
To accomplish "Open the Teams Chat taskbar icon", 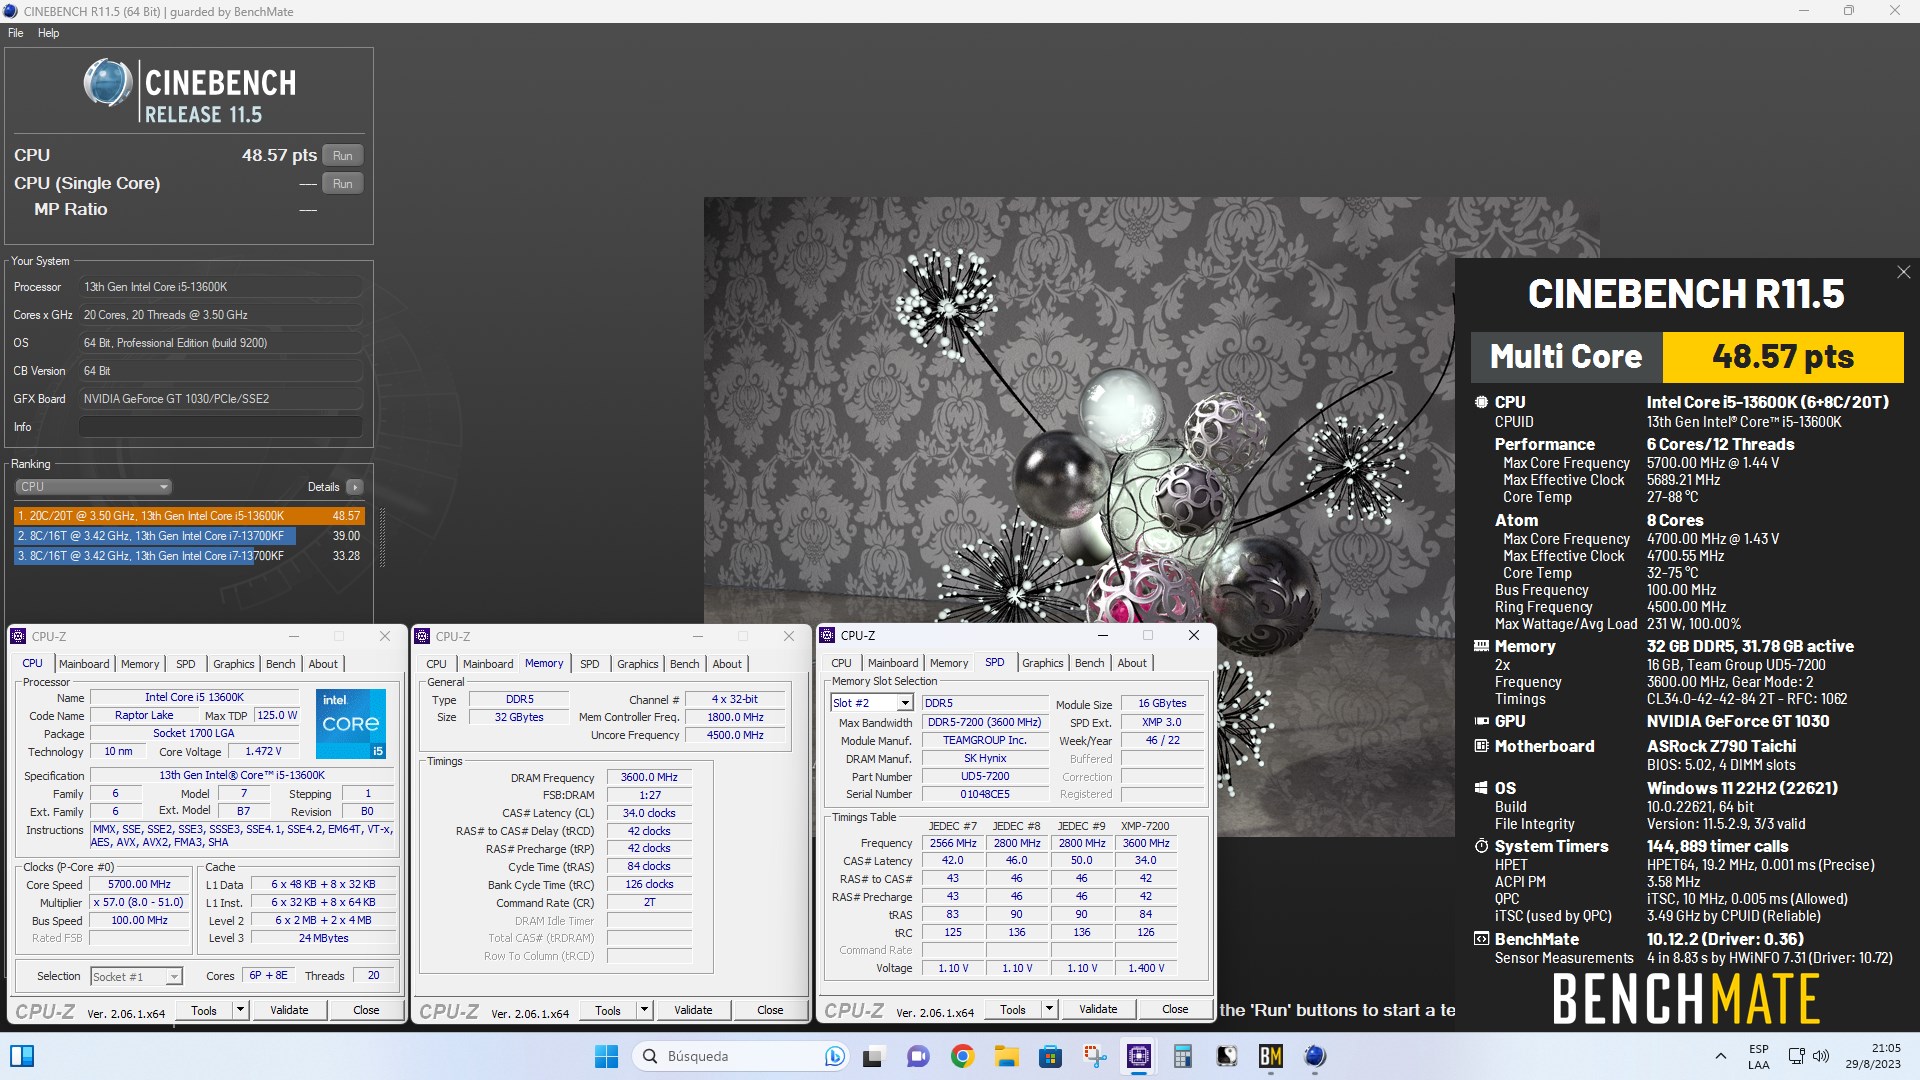I will click(x=917, y=1056).
